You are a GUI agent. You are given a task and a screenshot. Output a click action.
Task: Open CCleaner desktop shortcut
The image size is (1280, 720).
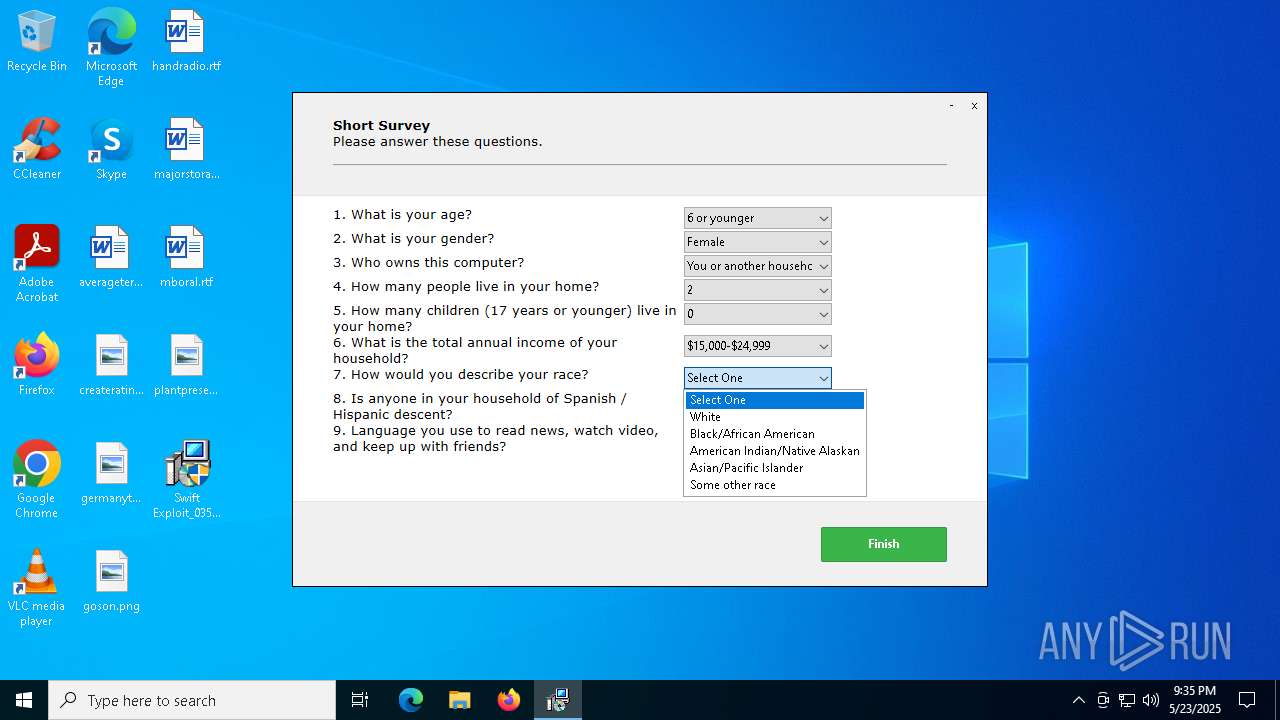click(37, 149)
